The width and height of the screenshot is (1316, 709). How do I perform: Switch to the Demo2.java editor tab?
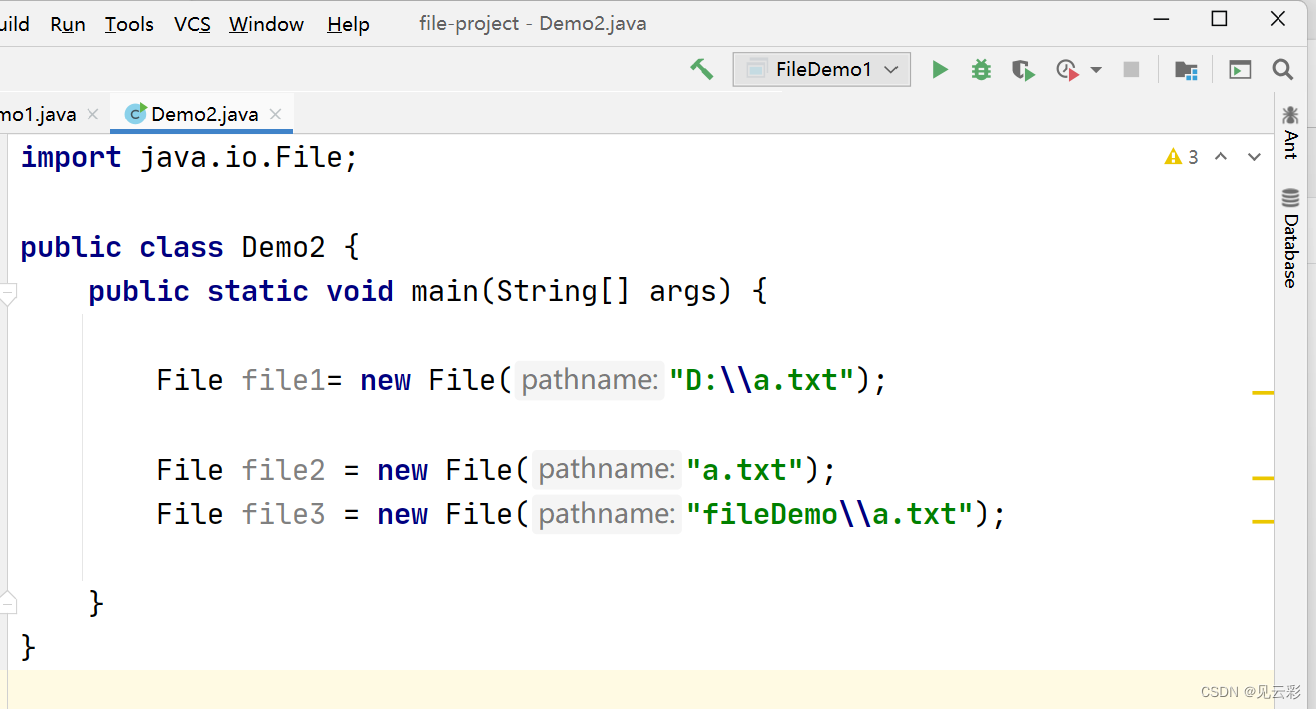tap(204, 114)
